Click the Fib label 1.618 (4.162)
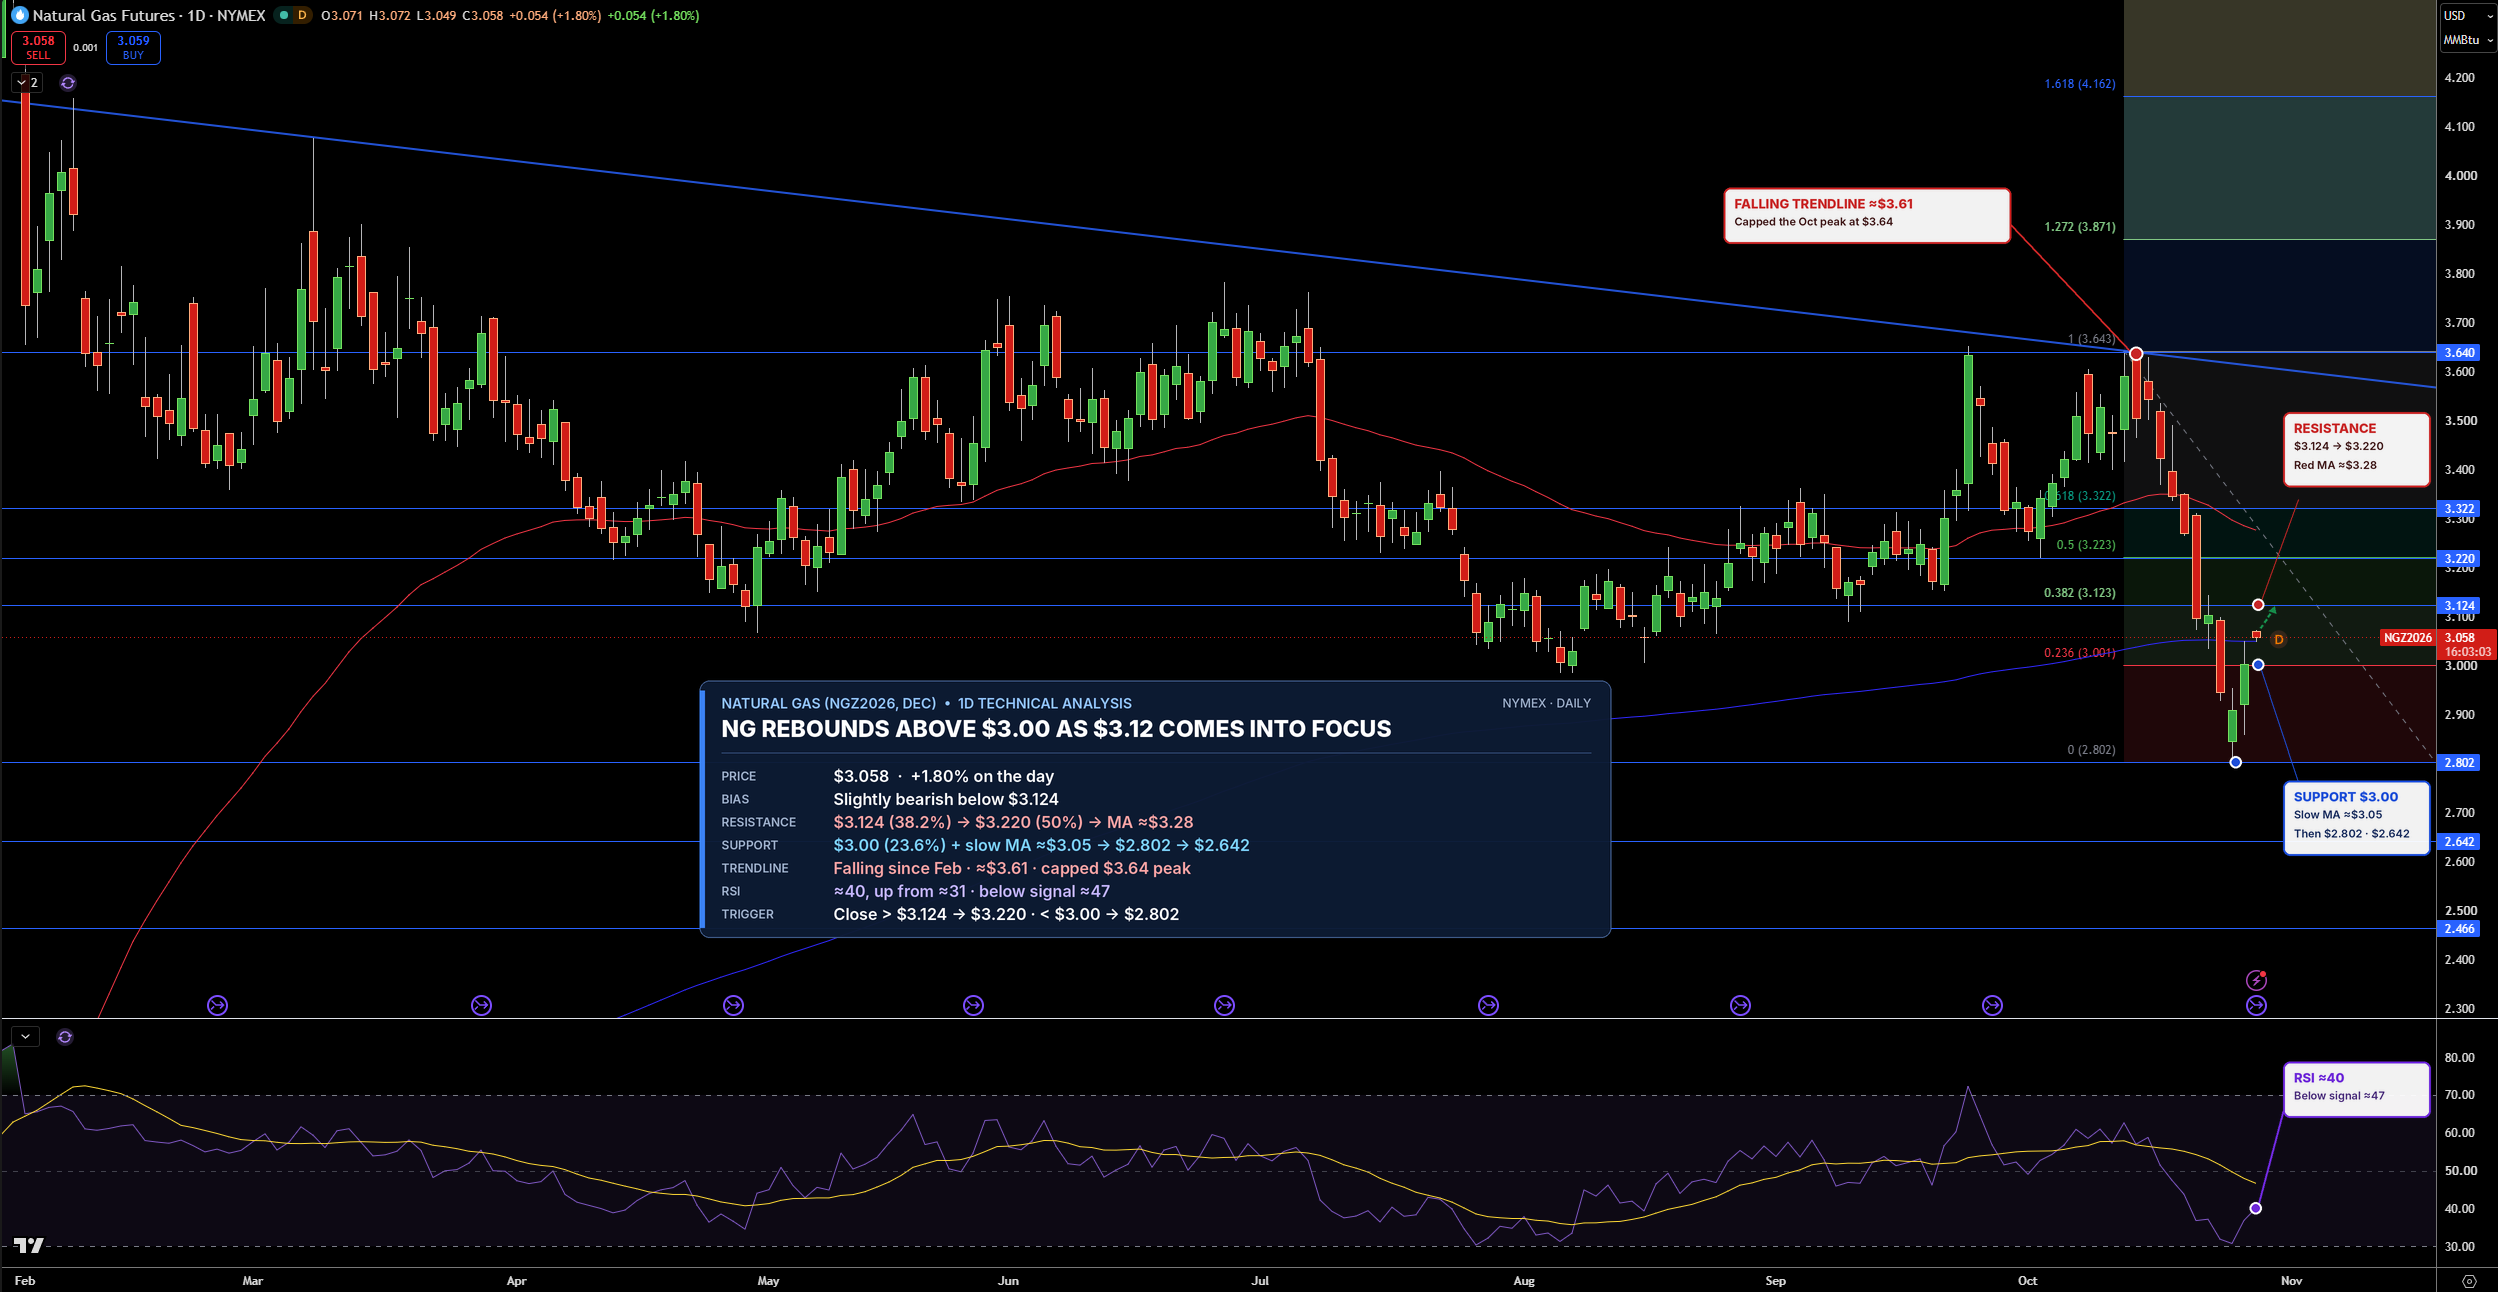2498x1292 pixels. coord(2079,84)
